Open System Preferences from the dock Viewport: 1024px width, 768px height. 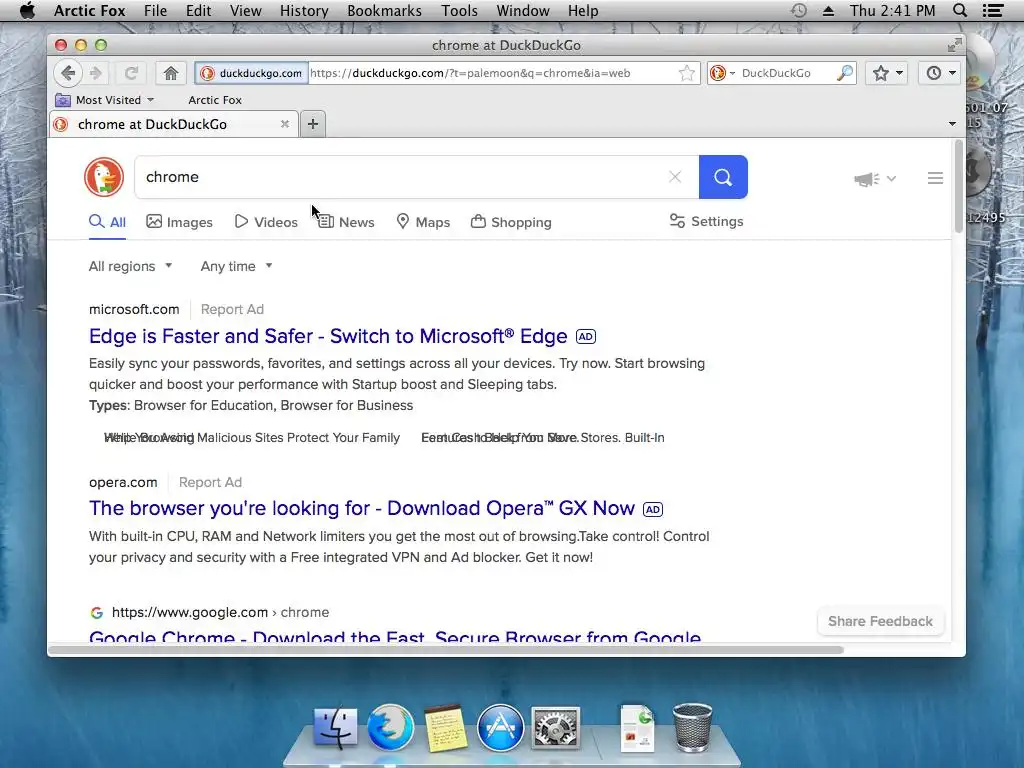coord(555,728)
